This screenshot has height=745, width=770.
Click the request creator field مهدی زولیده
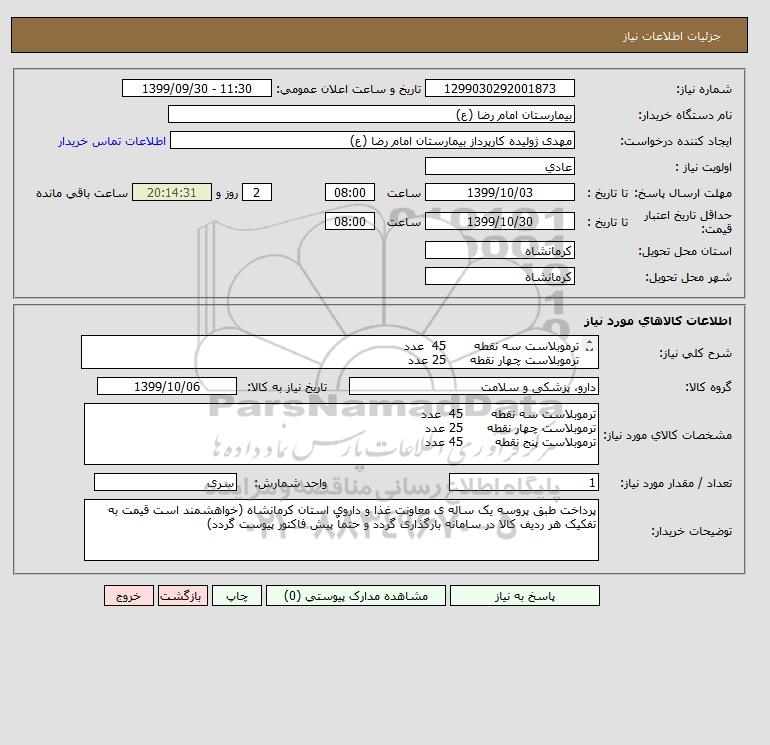(x=372, y=140)
